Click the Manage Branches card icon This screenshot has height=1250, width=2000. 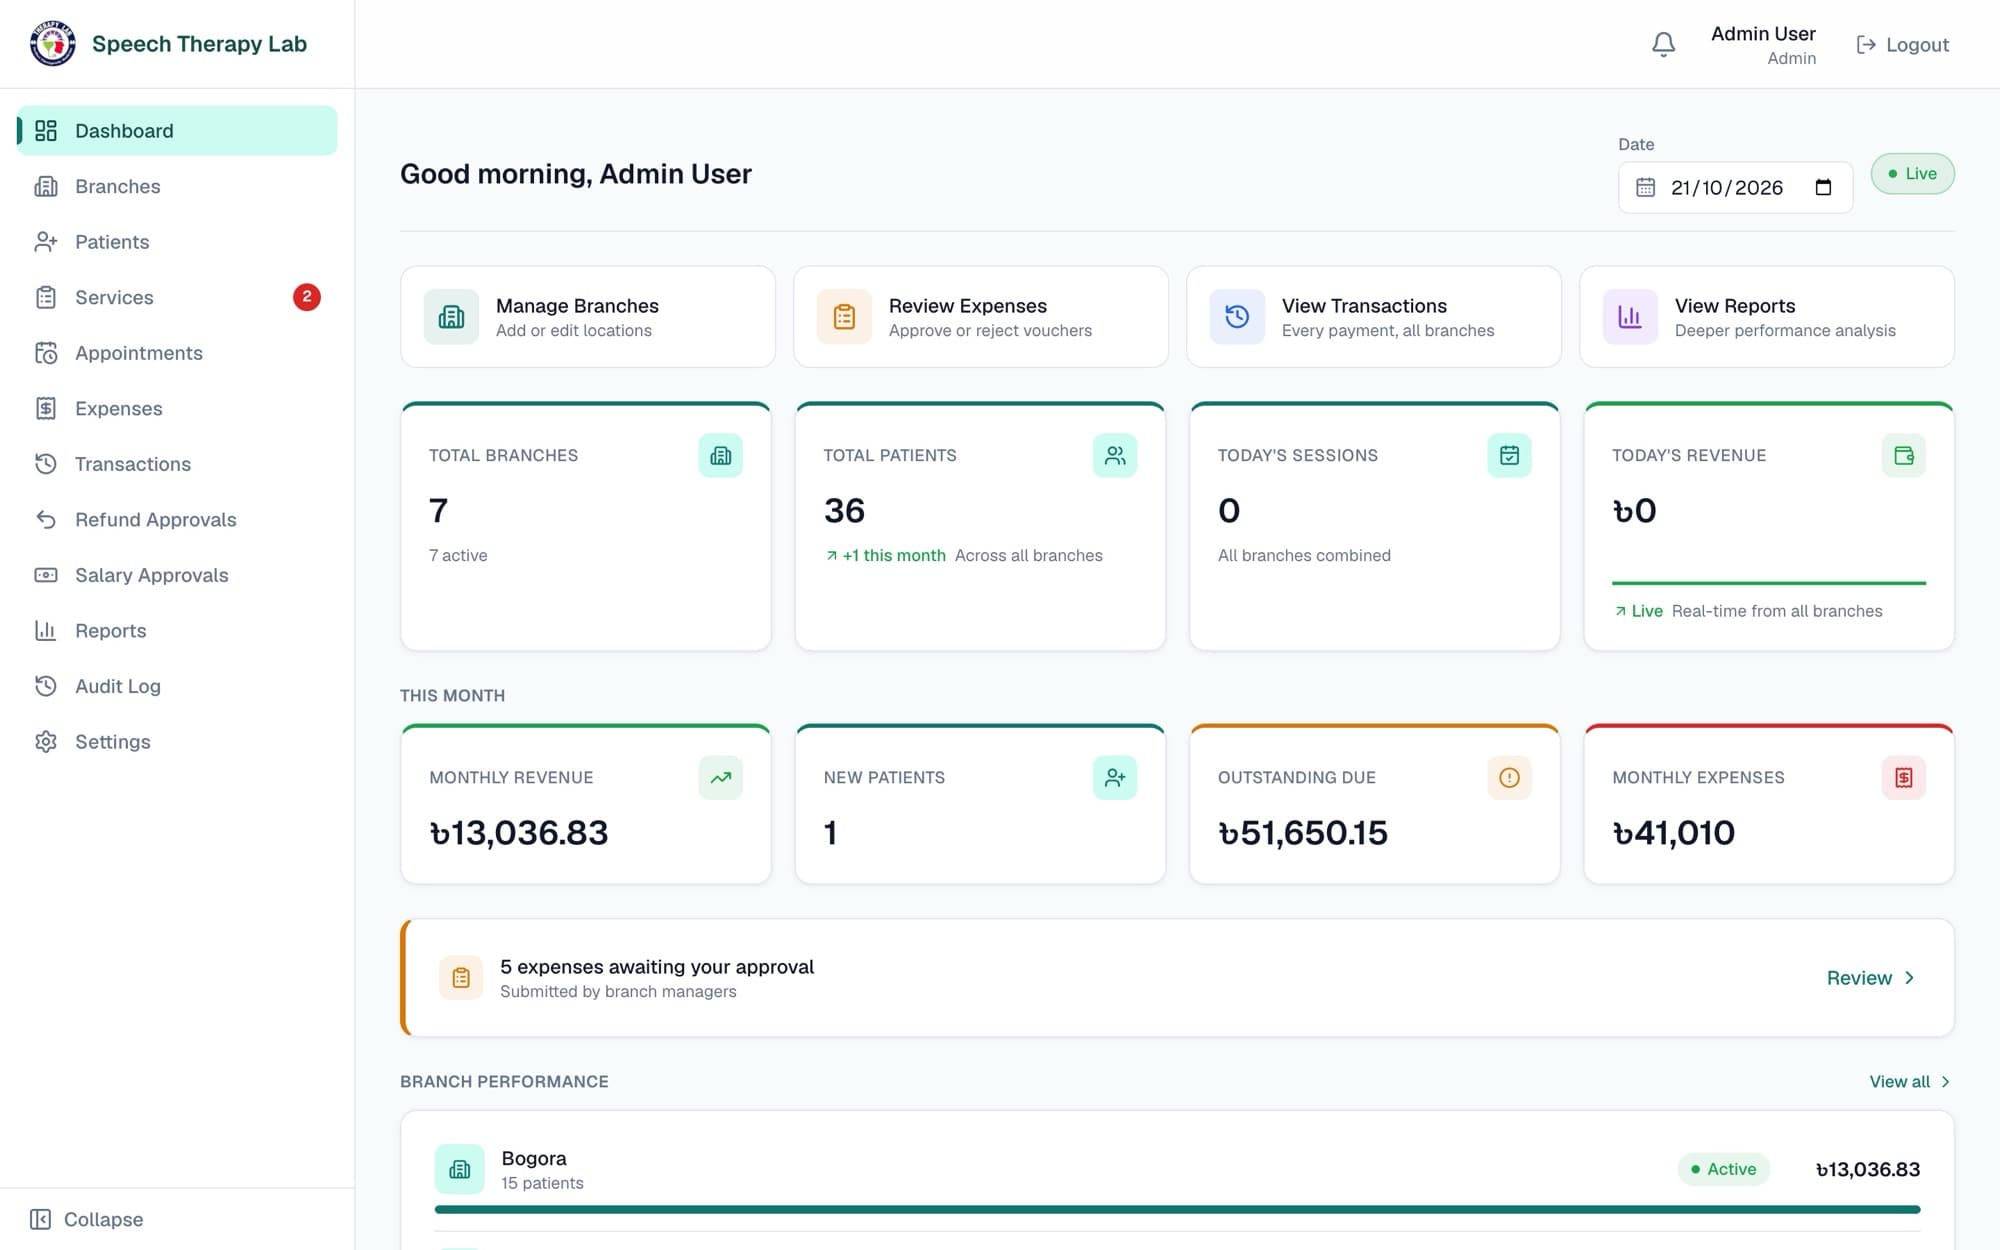point(451,317)
